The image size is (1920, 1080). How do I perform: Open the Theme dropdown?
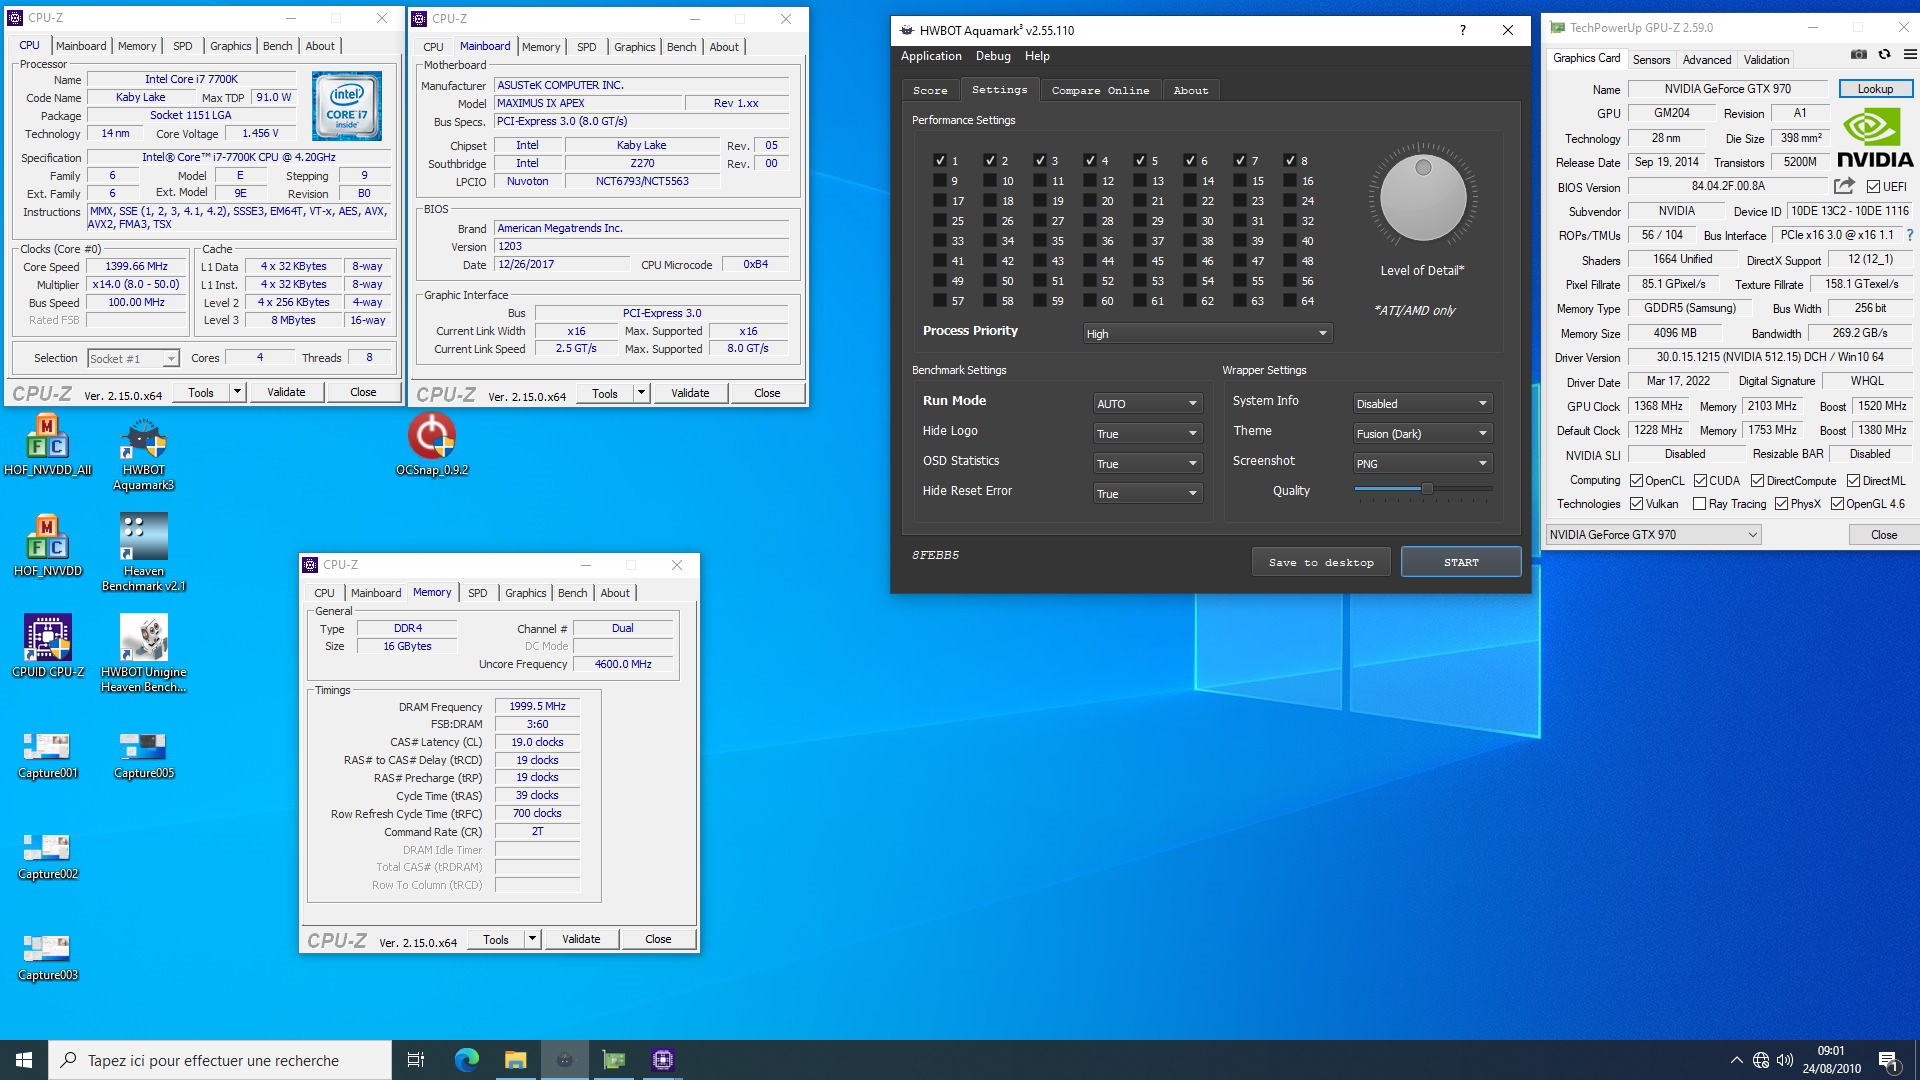tap(1422, 433)
